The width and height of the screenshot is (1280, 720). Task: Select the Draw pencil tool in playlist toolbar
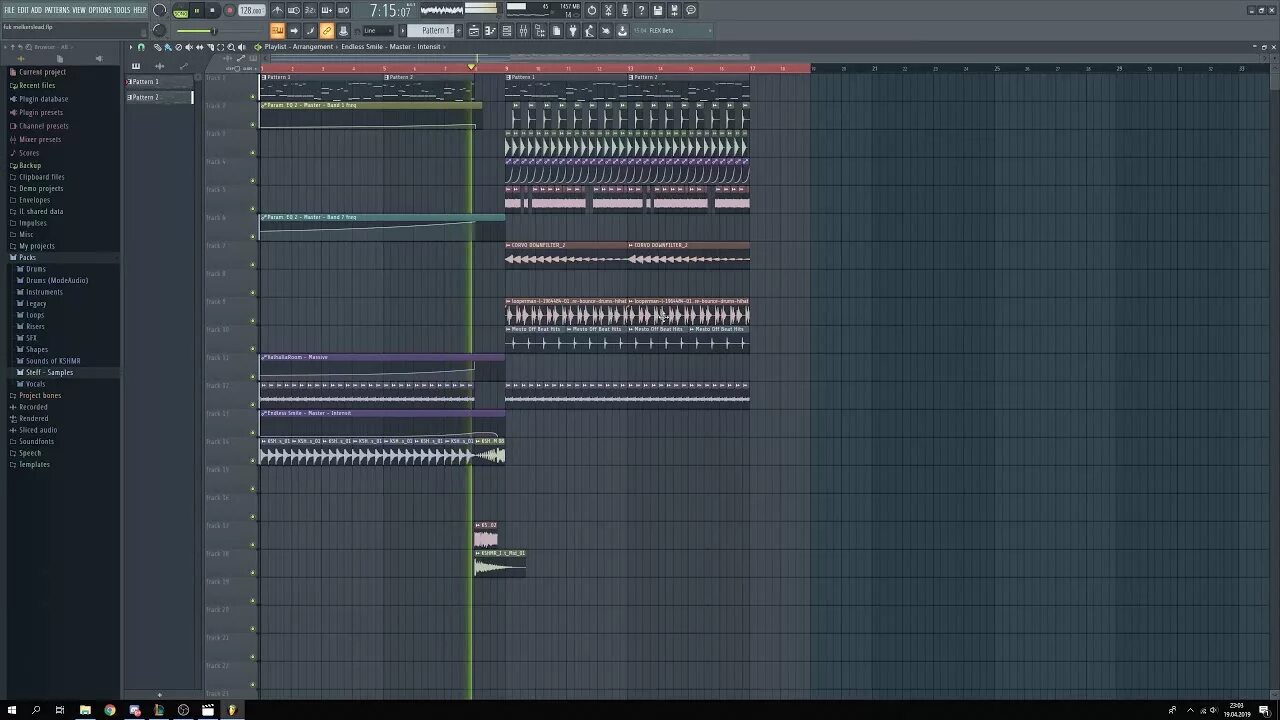click(157, 47)
